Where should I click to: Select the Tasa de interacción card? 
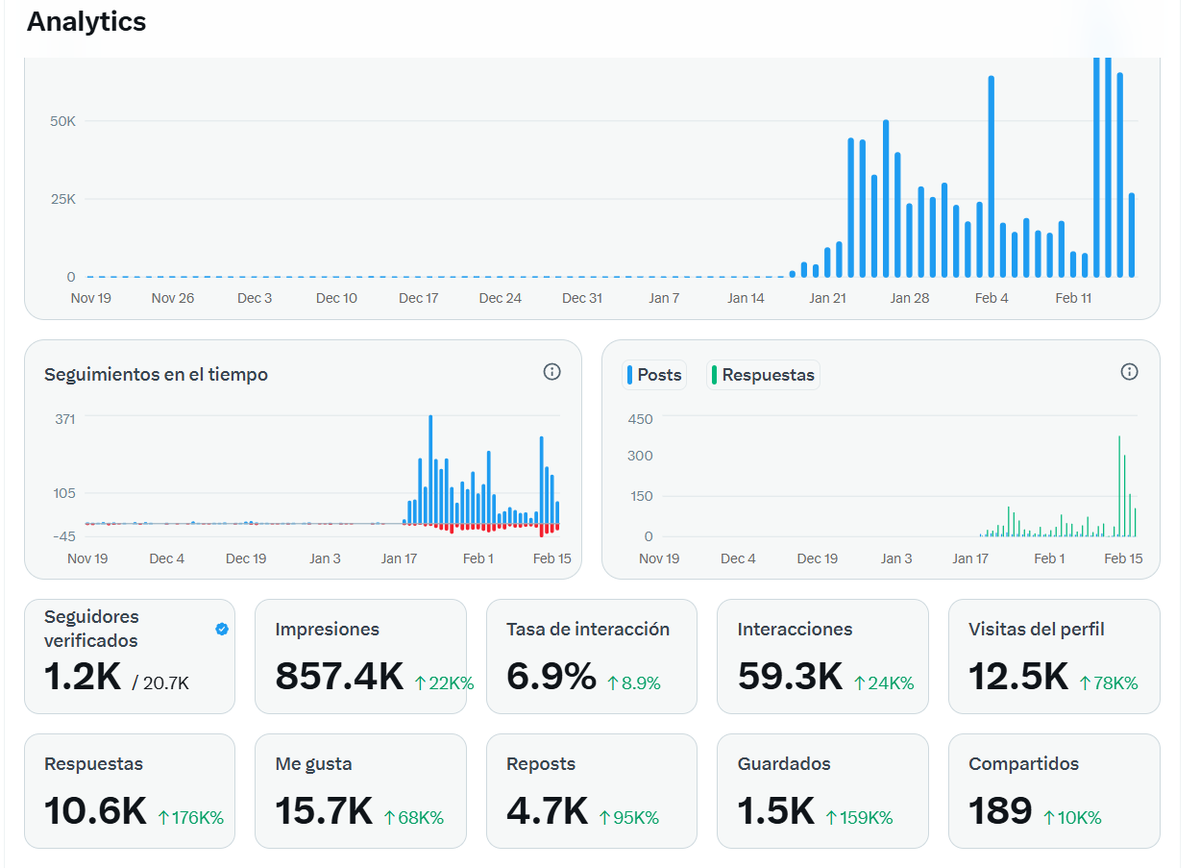pos(592,656)
